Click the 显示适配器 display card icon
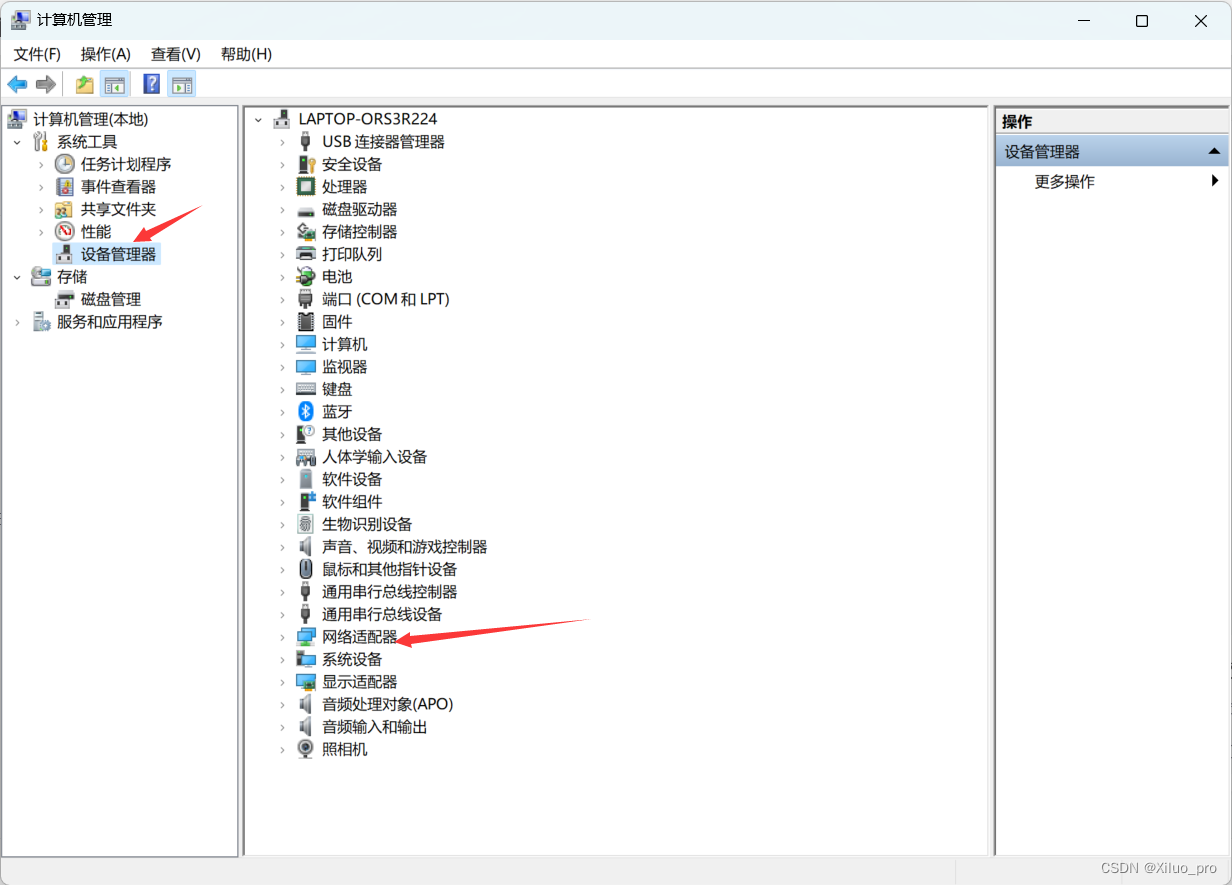1232x885 pixels. pyautogui.click(x=306, y=682)
